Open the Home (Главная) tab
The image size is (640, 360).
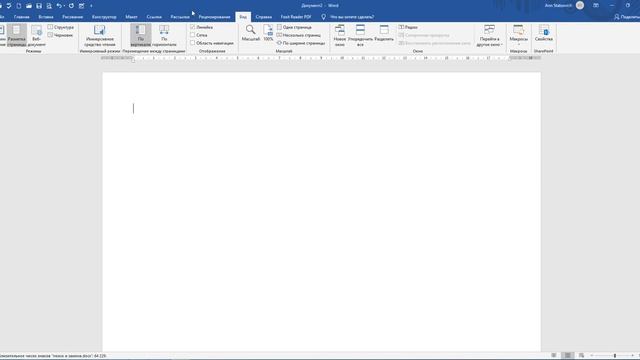click(22, 17)
